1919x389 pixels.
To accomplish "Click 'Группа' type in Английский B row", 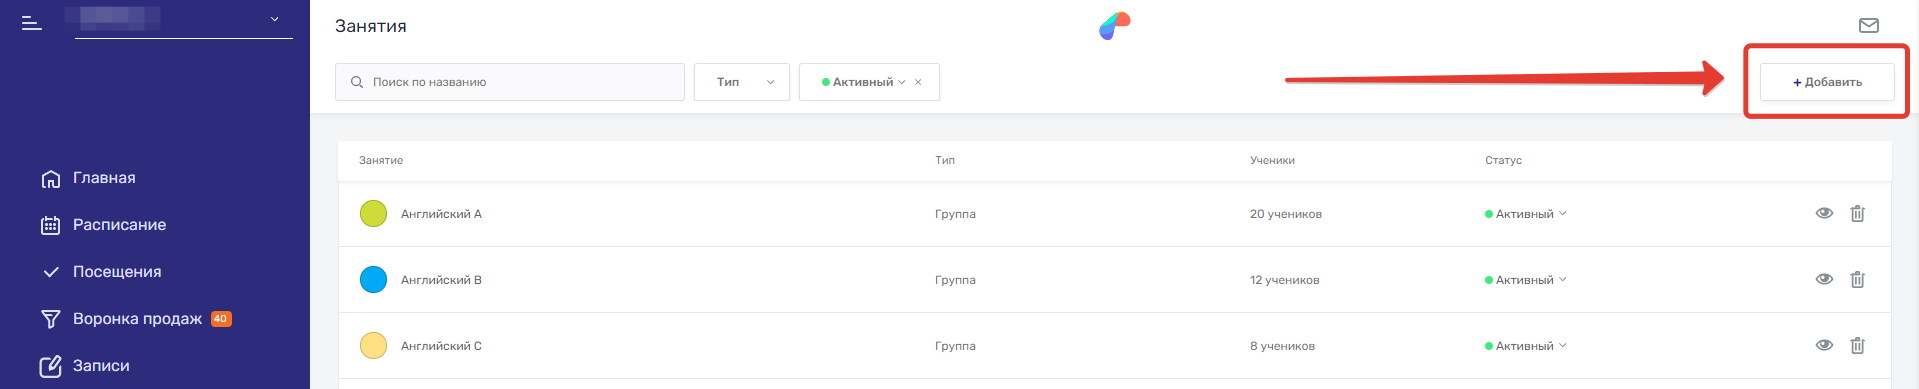I will point(955,280).
